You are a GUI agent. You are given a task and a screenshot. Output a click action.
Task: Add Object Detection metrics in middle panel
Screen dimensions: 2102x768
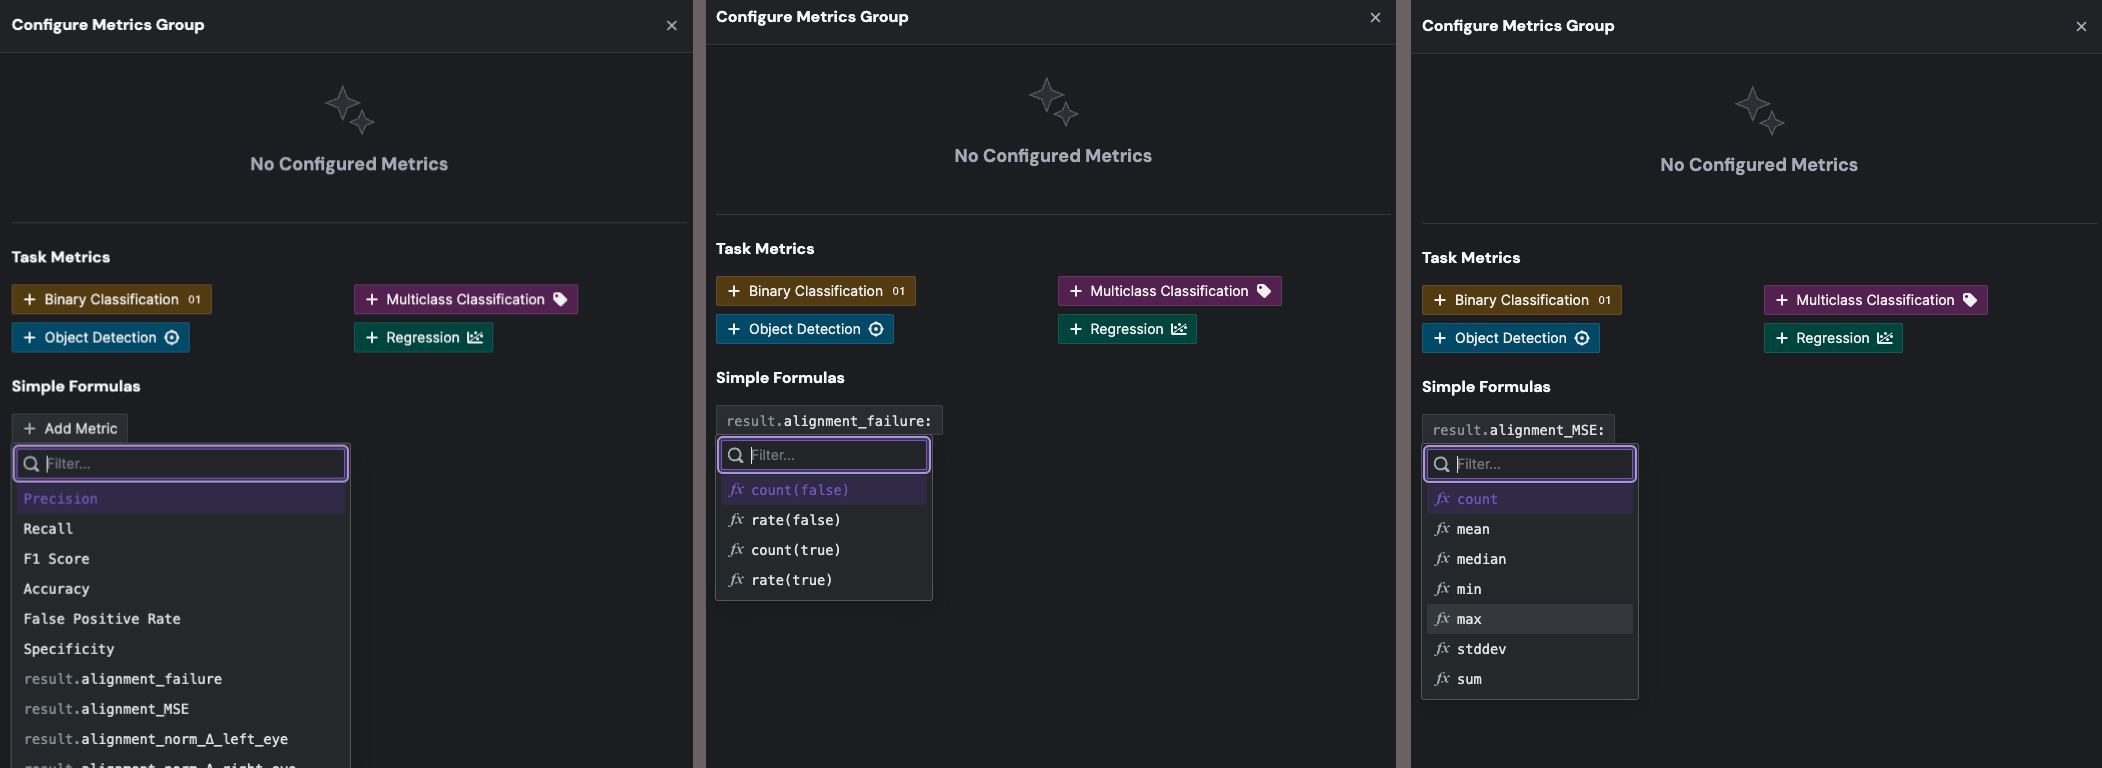point(805,329)
